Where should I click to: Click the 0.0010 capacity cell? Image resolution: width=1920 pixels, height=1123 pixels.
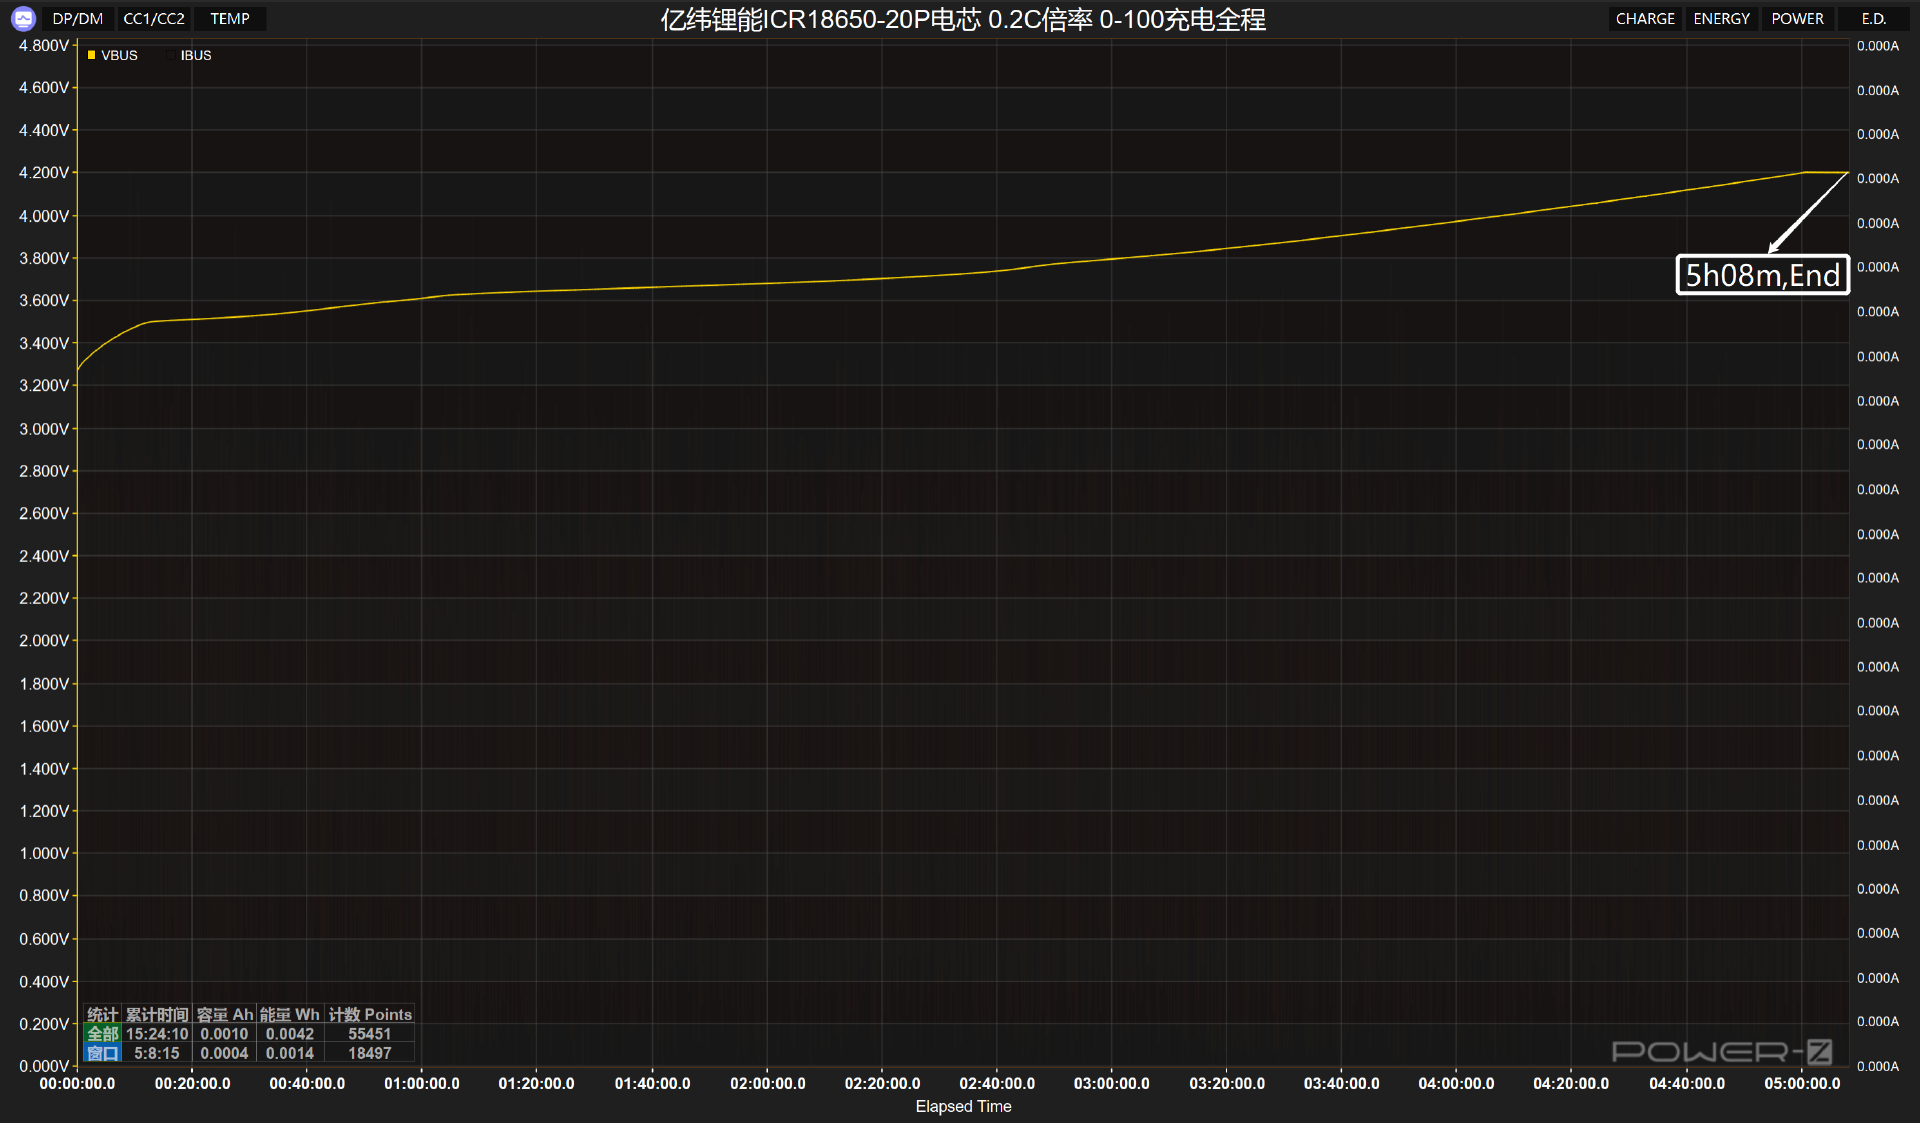tap(224, 1034)
